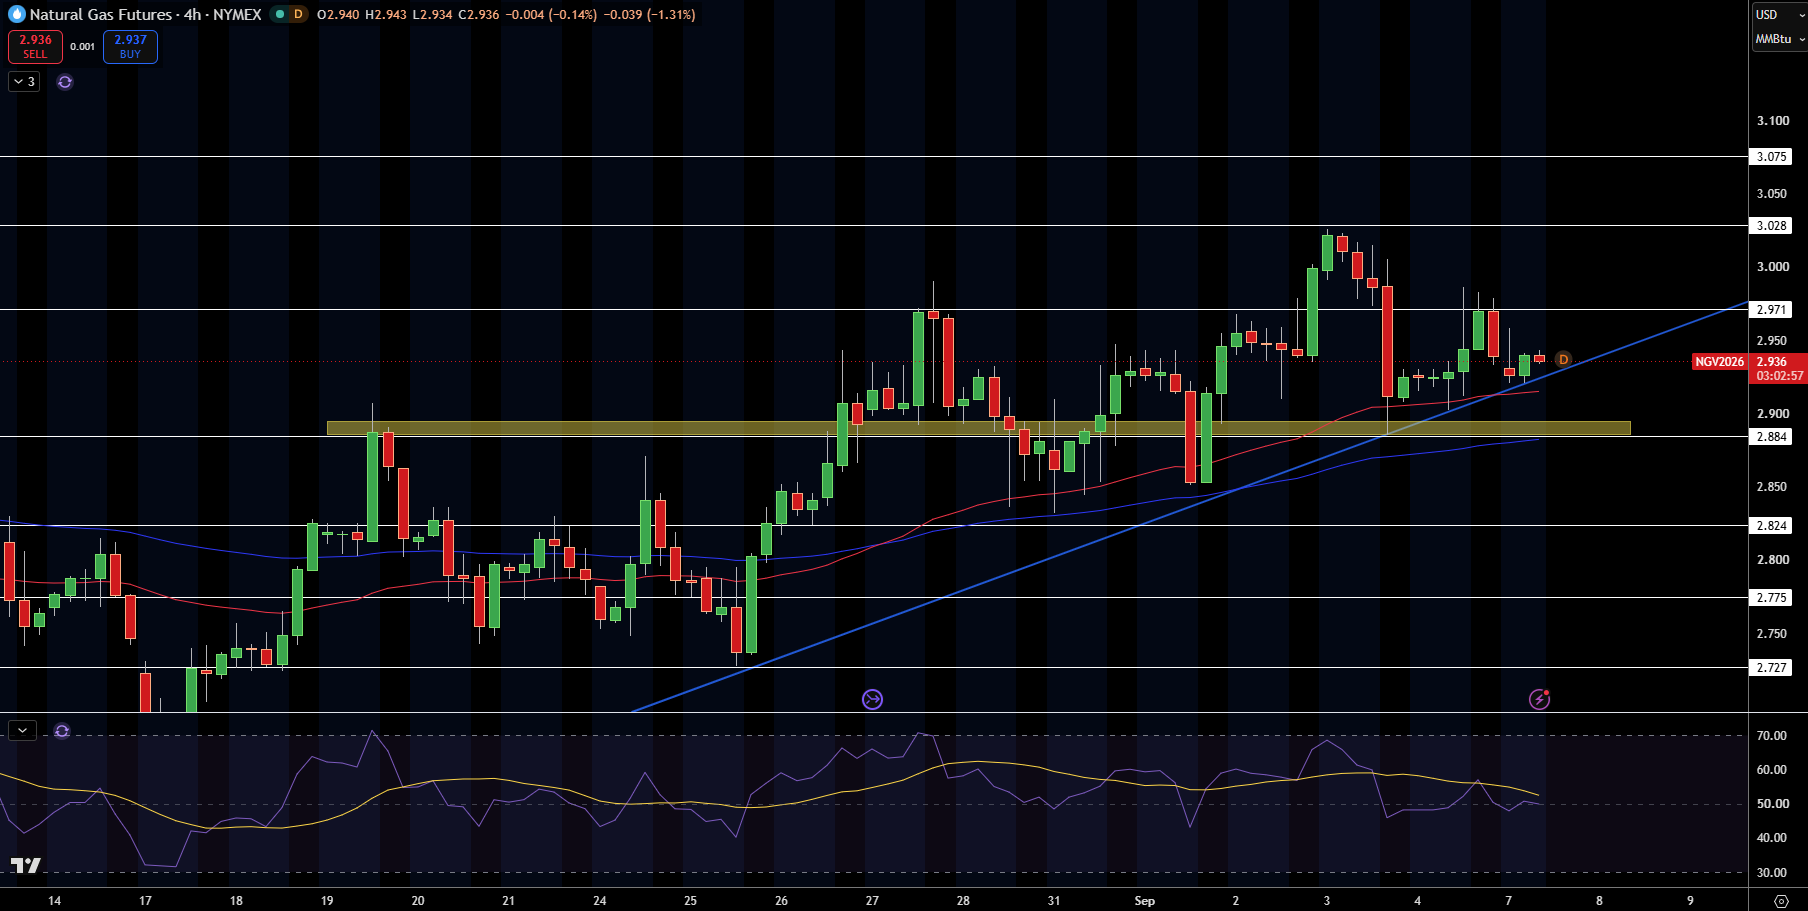Collapse the RSI pane legend arrow
Screen dimensions: 1808x911
pyautogui.click(x=22, y=731)
